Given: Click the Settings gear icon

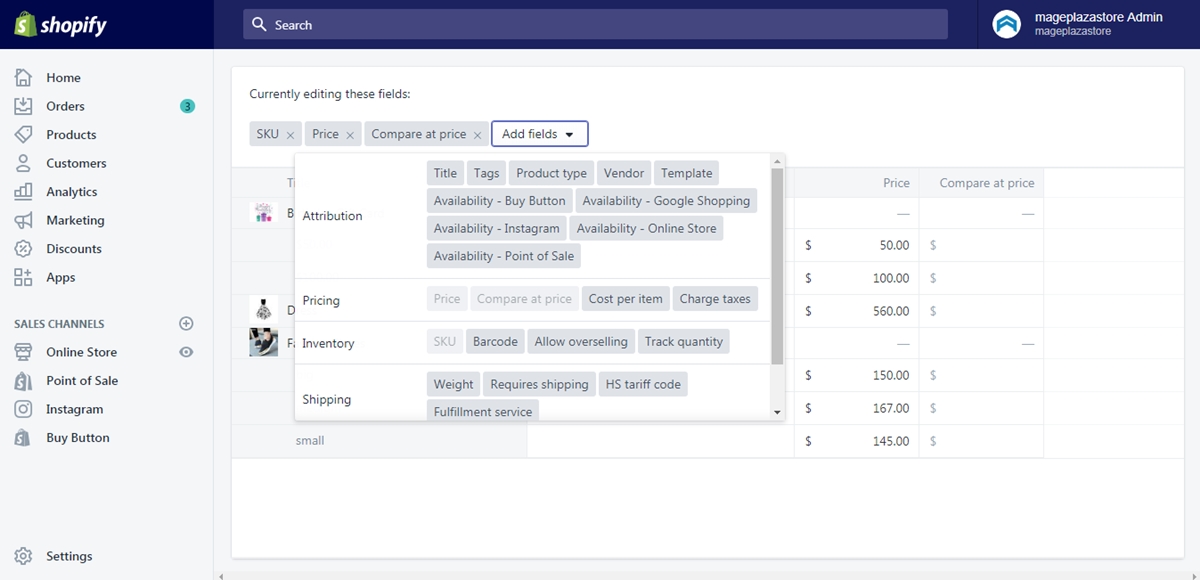Looking at the screenshot, I should coord(23,556).
